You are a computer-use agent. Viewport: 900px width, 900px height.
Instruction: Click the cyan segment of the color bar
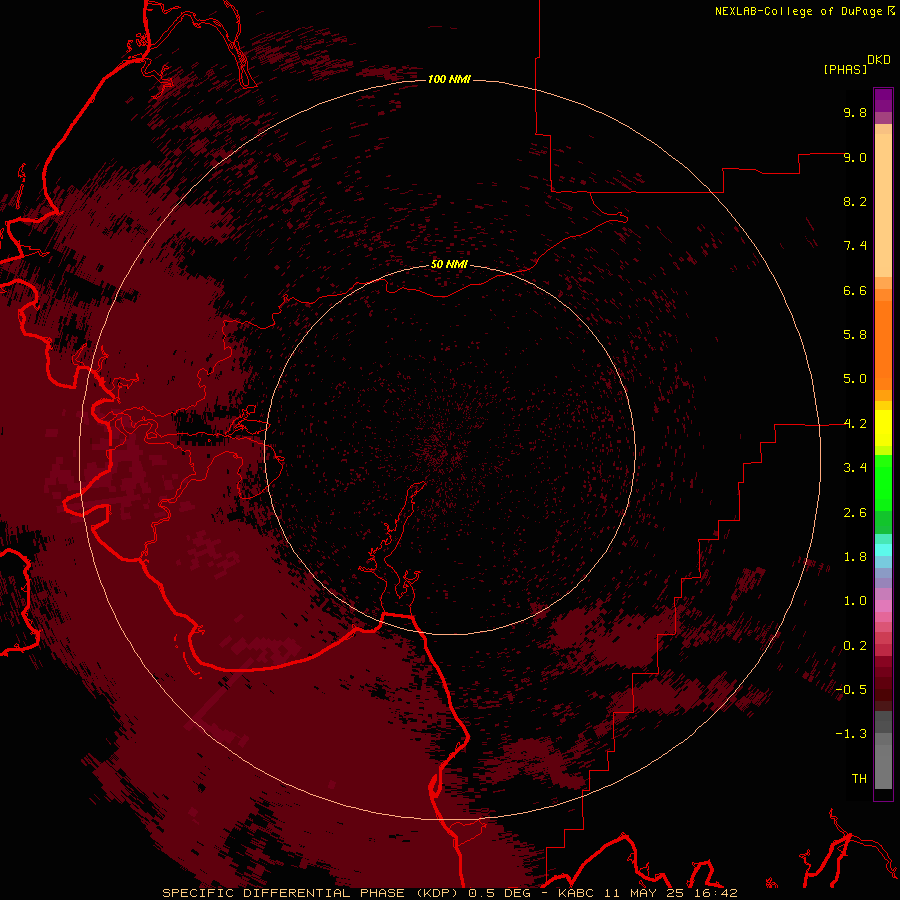point(883,550)
